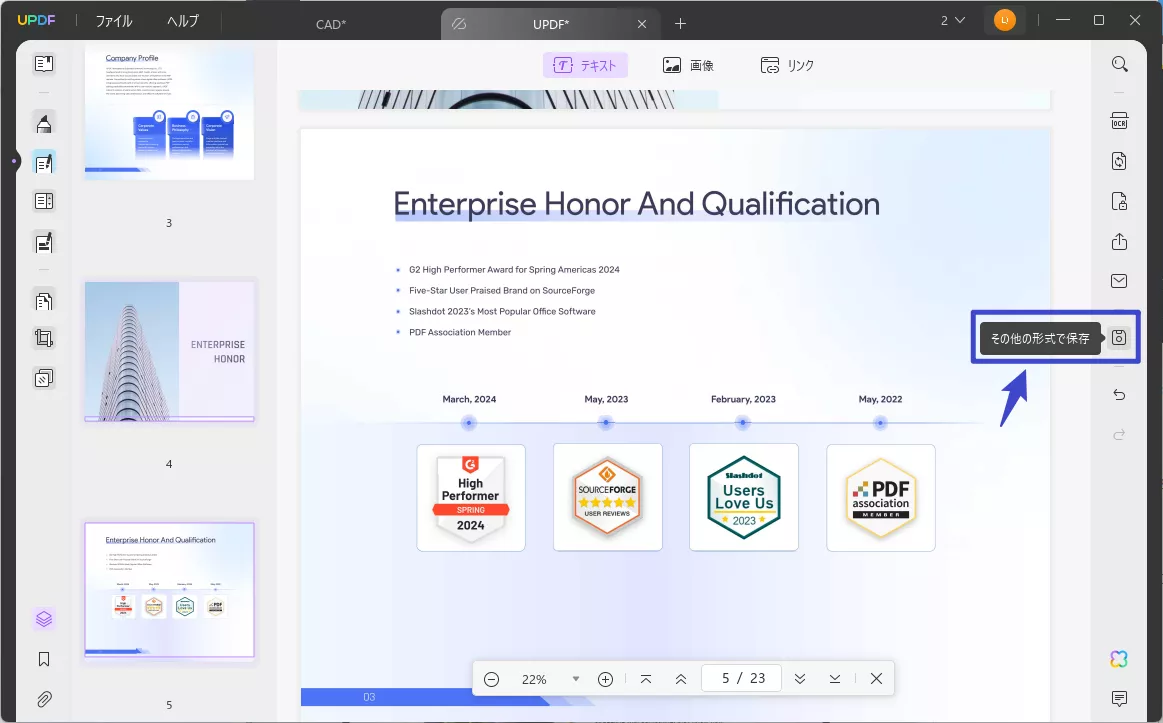The image size is (1163, 723).
Task: Jump to the first page arrow
Action: pyautogui.click(x=645, y=679)
